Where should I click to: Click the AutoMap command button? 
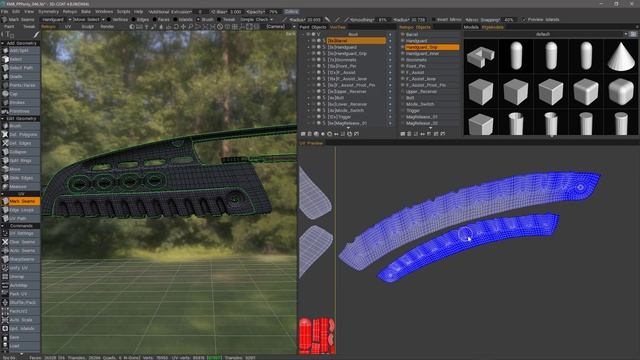[20, 285]
